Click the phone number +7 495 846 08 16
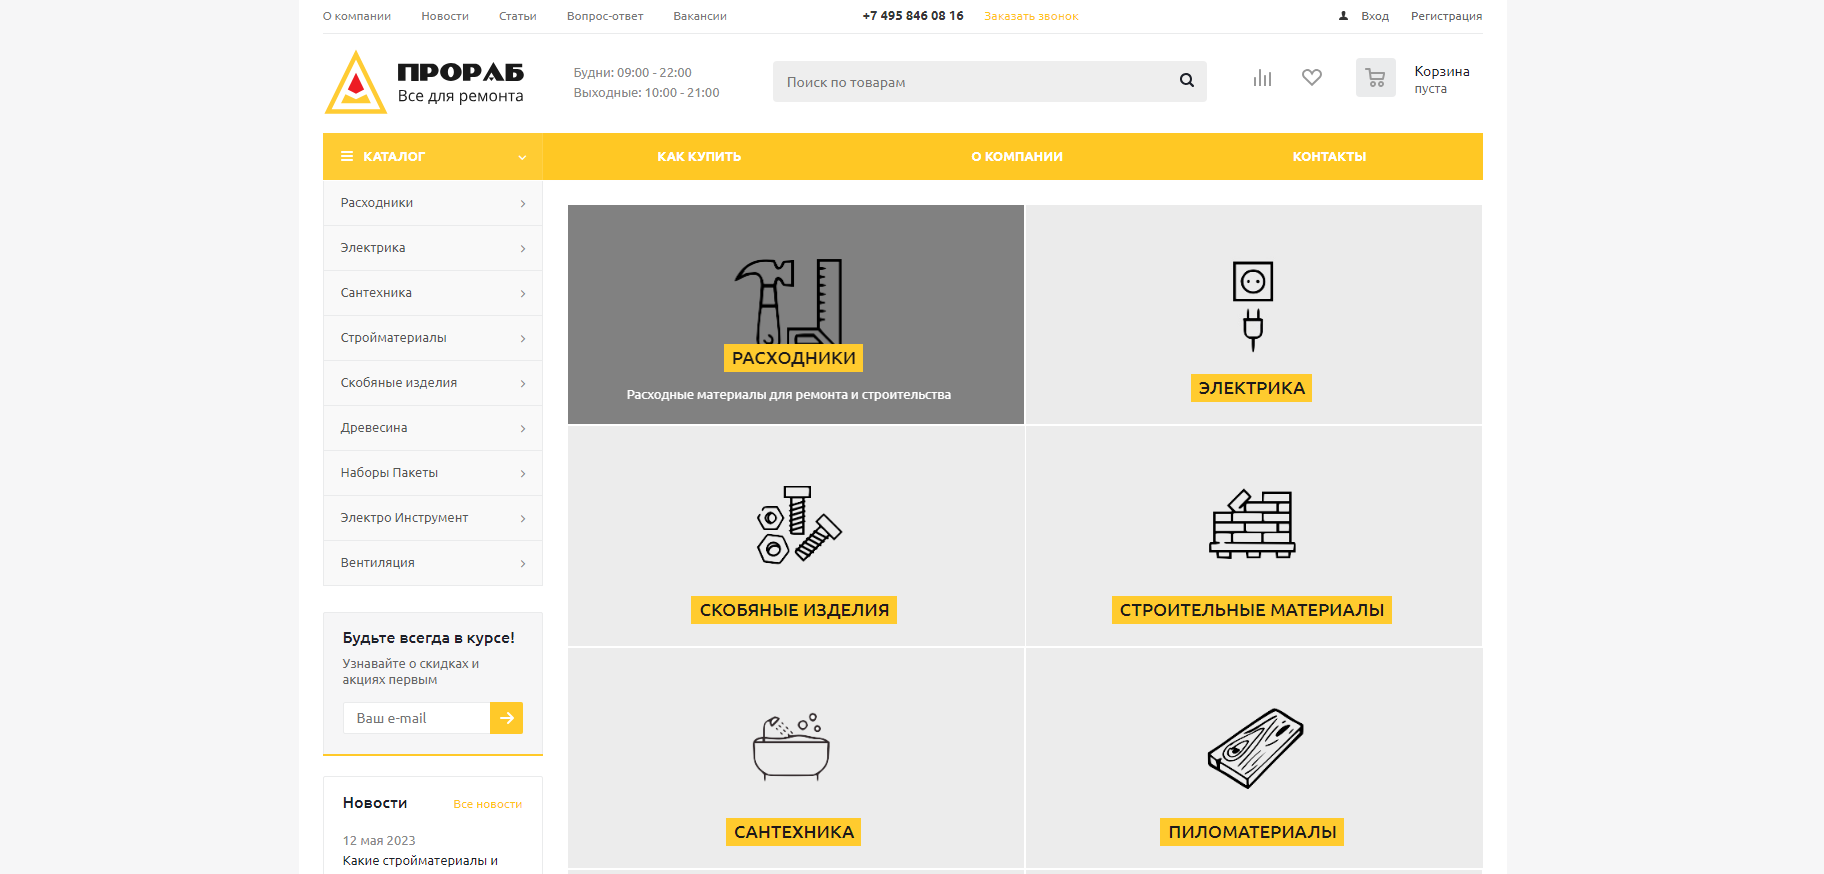1824x874 pixels. point(913,16)
